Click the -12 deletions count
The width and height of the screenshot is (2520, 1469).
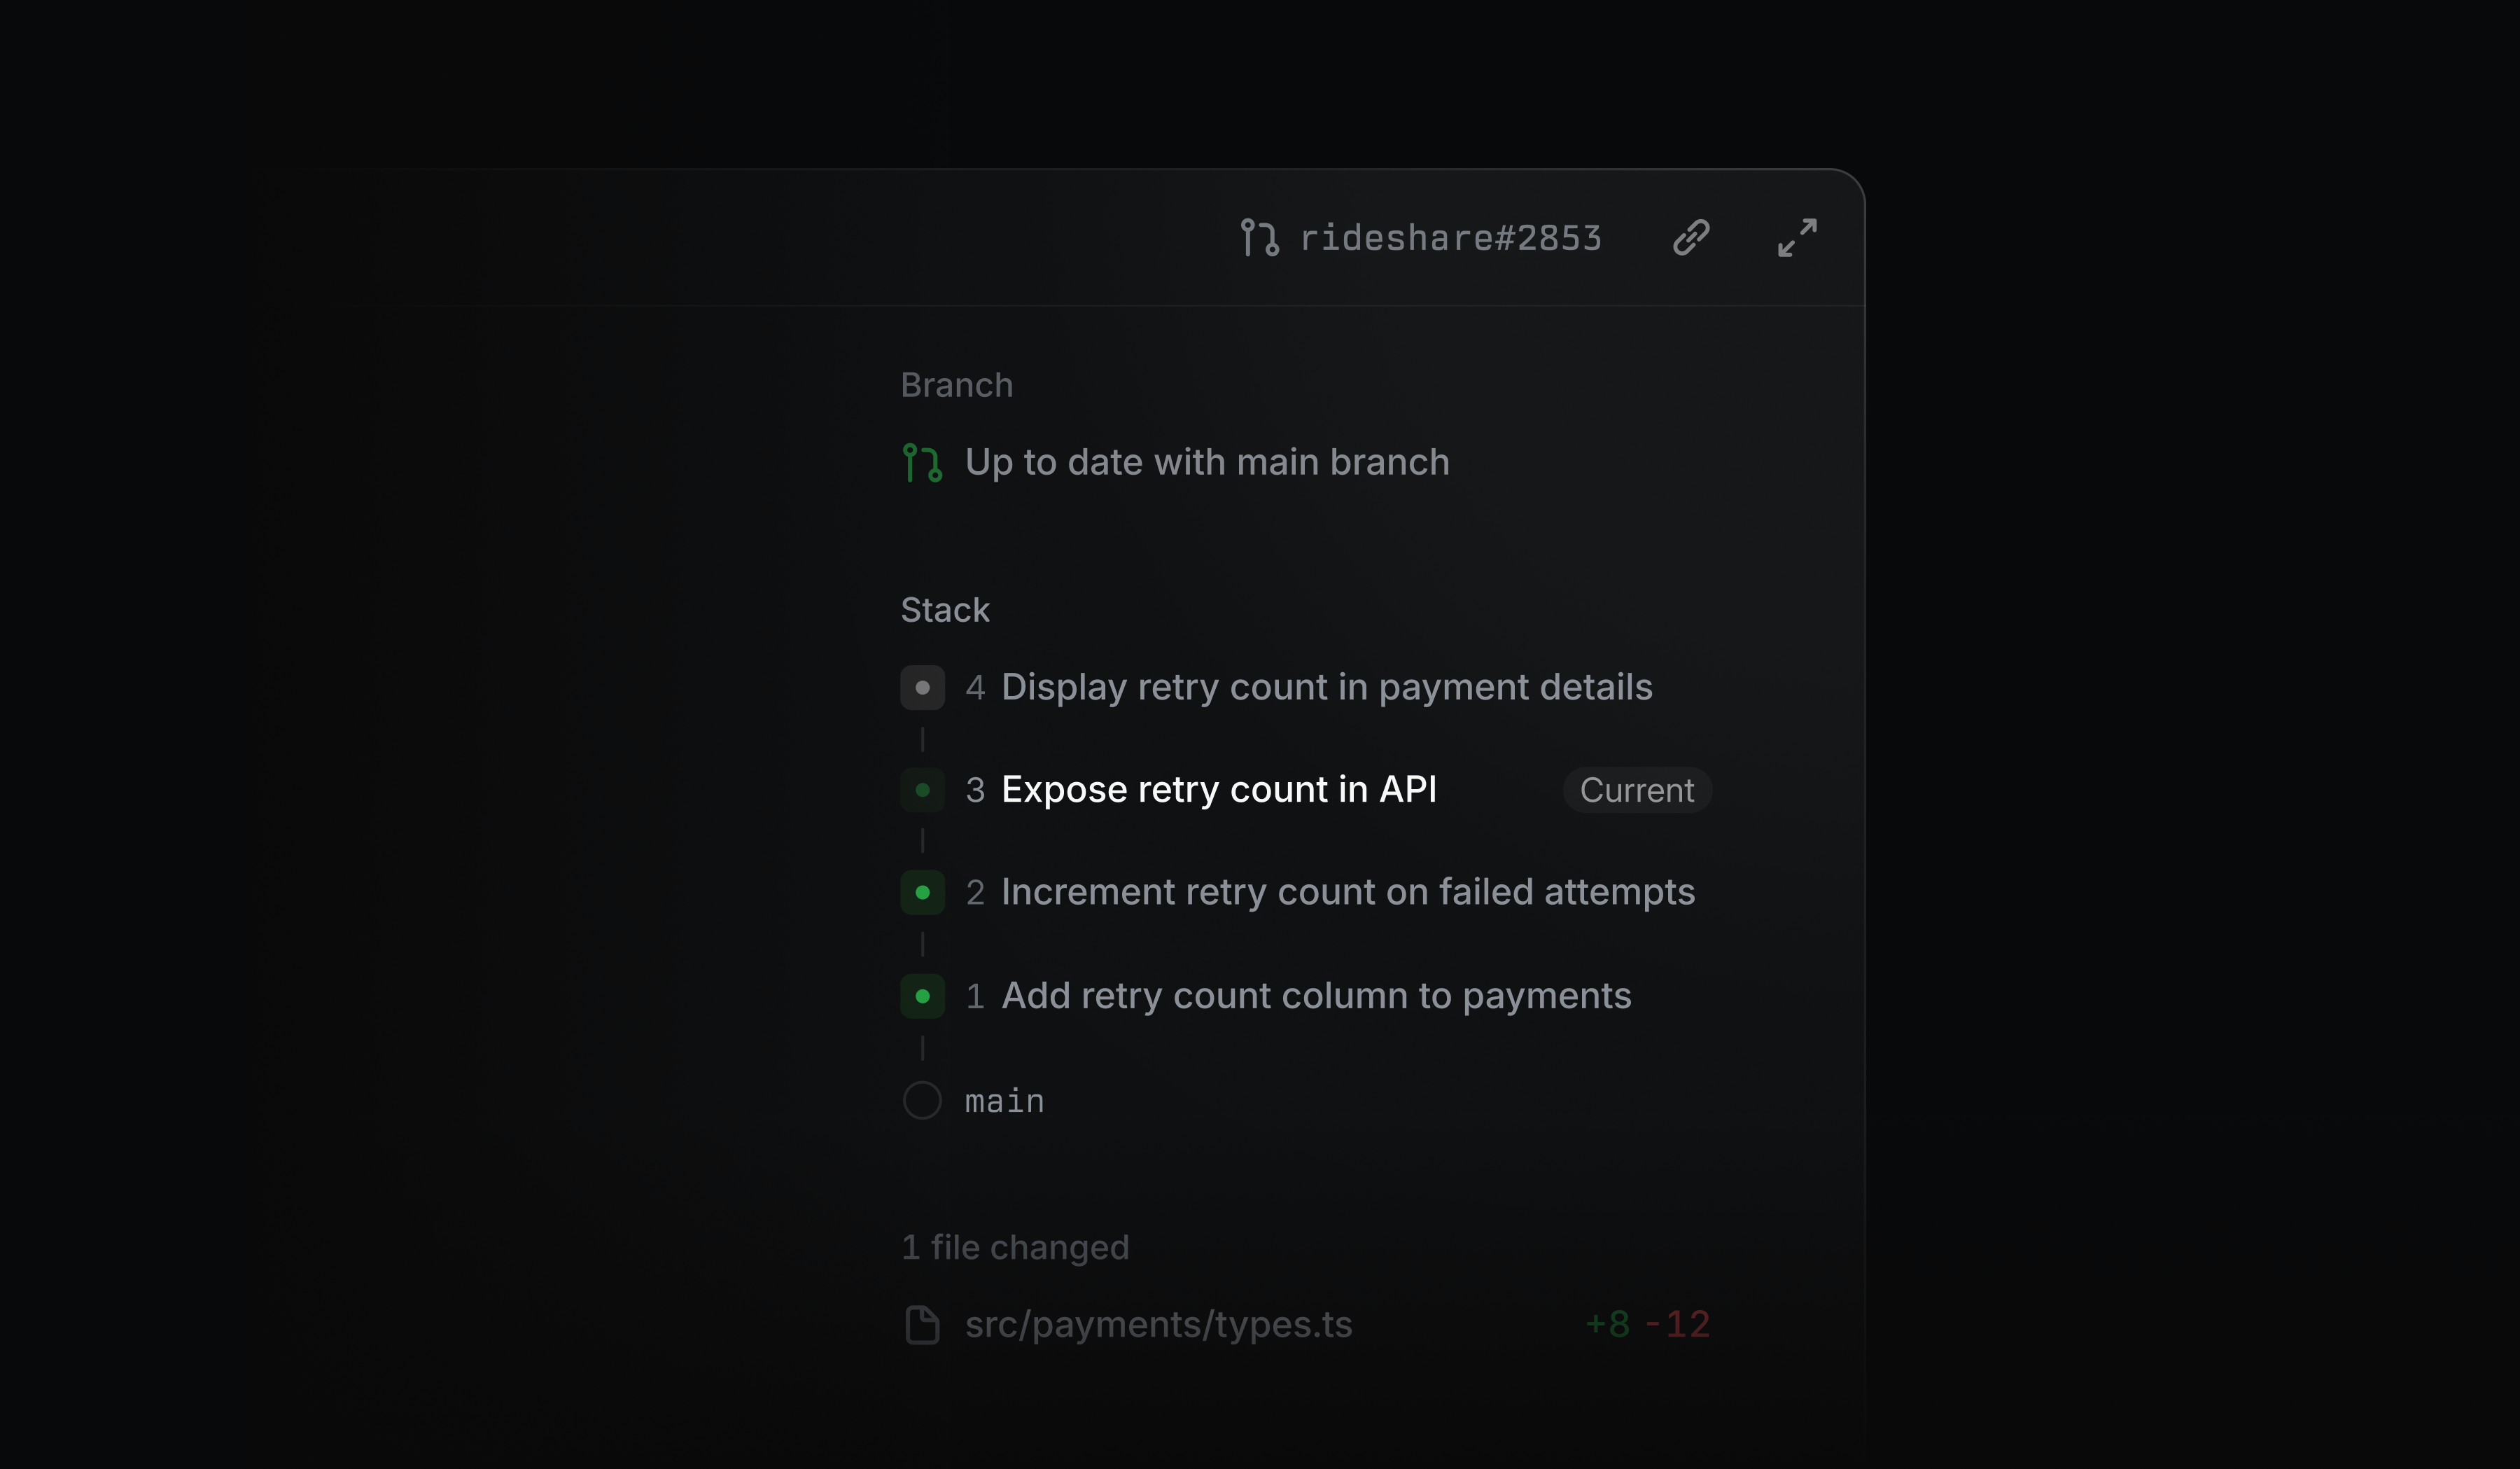(x=1677, y=1325)
